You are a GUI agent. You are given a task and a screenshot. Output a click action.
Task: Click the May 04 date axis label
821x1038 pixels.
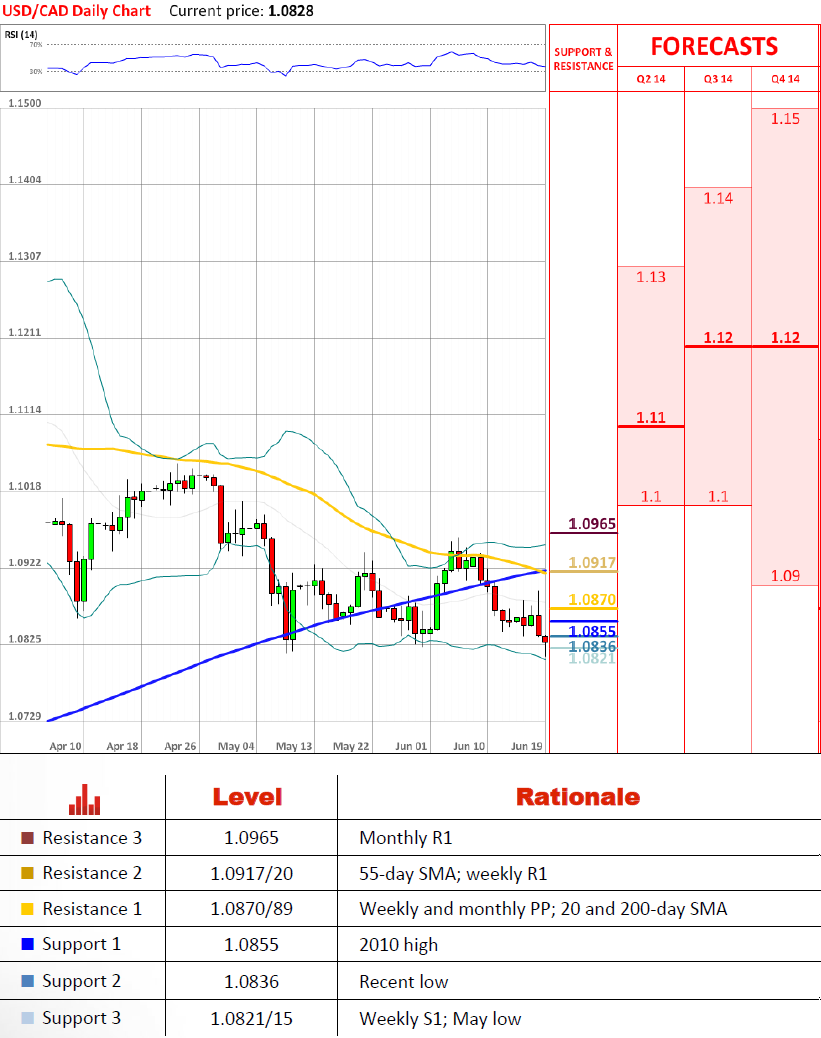[x=236, y=746]
